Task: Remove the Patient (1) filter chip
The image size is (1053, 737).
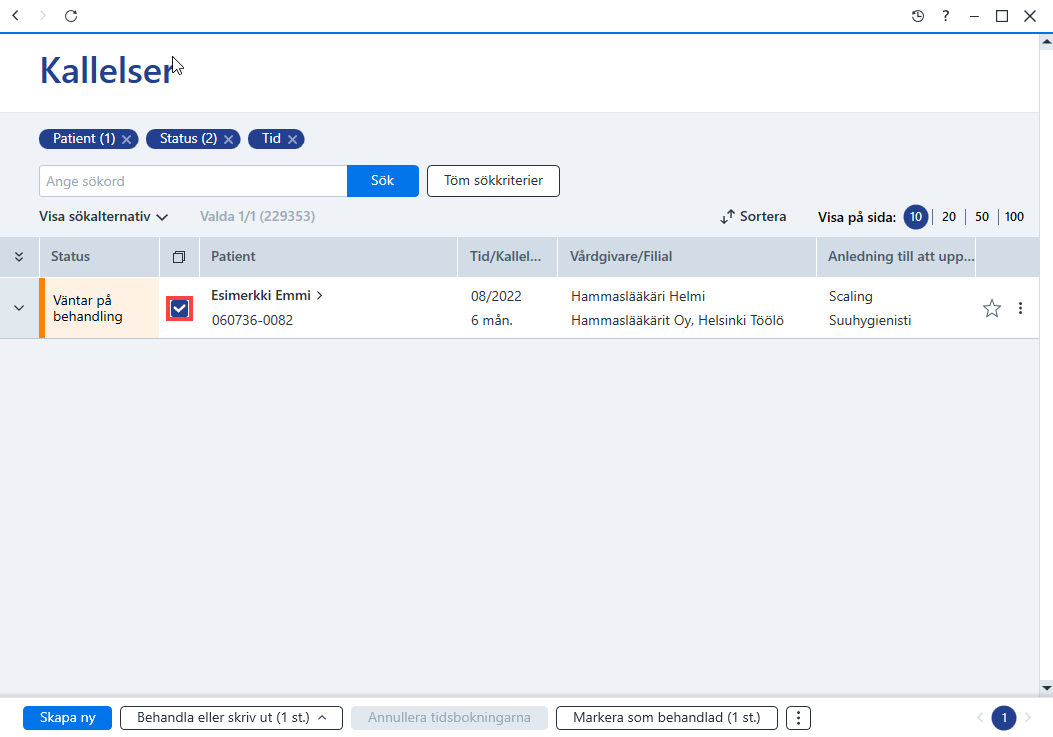Action: point(126,140)
